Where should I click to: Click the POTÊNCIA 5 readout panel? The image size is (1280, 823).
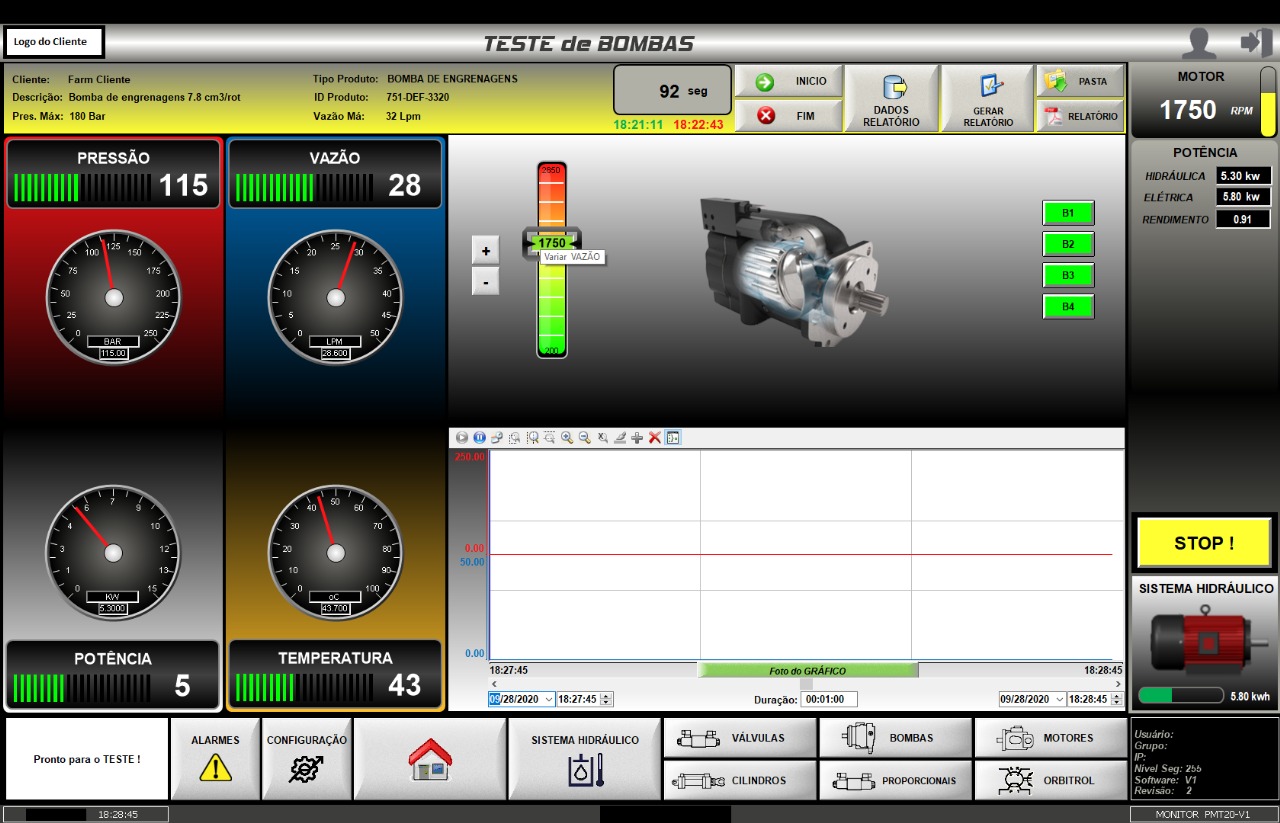coord(112,675)
